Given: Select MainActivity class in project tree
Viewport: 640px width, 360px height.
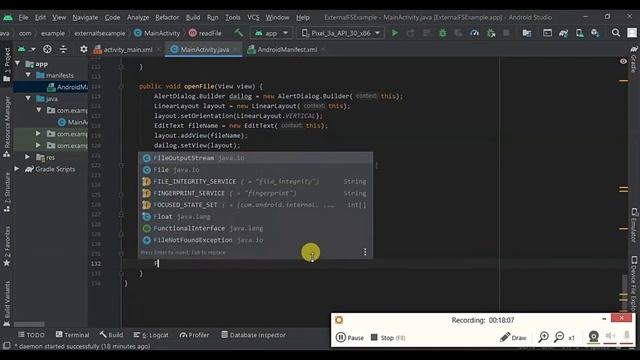Looking at the screenshot, I should pos(73,122).
